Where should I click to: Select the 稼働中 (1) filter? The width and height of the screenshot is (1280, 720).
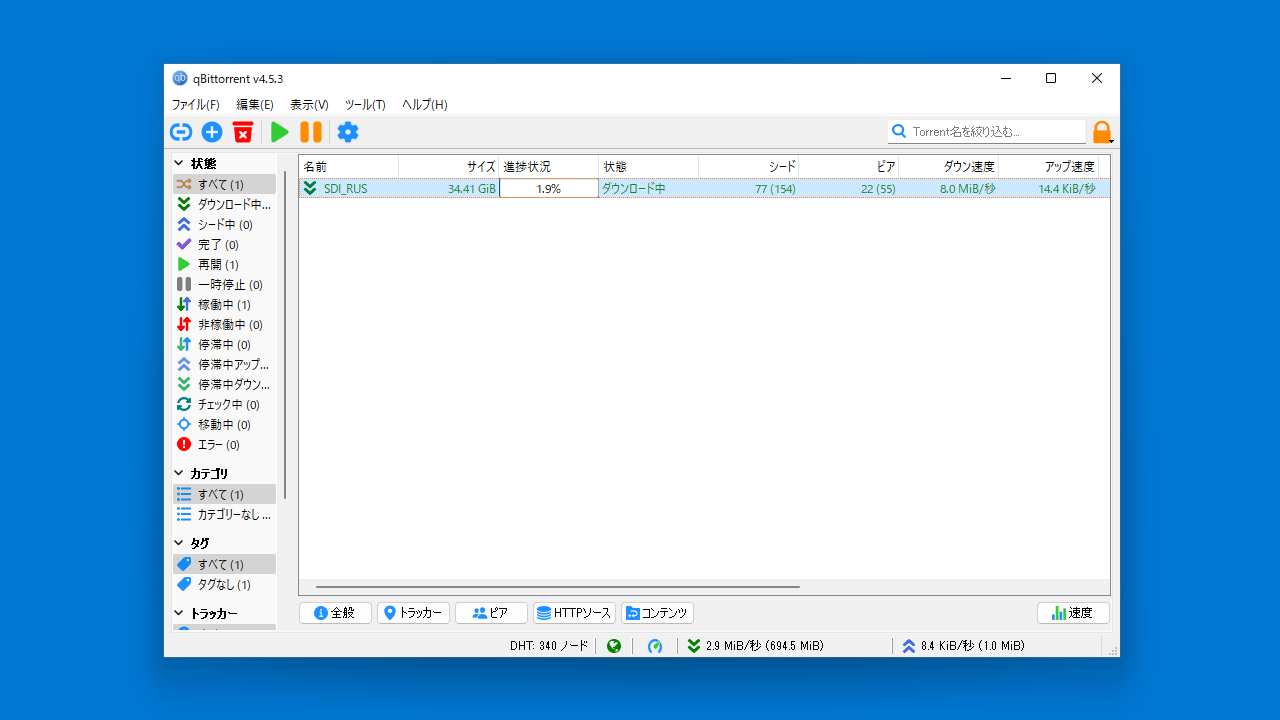(x=224, y=304)
